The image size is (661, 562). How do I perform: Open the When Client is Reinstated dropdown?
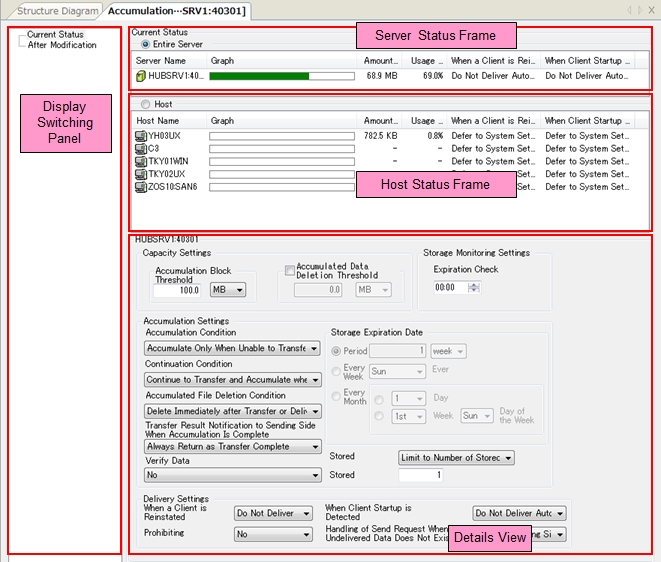point(272,513)
